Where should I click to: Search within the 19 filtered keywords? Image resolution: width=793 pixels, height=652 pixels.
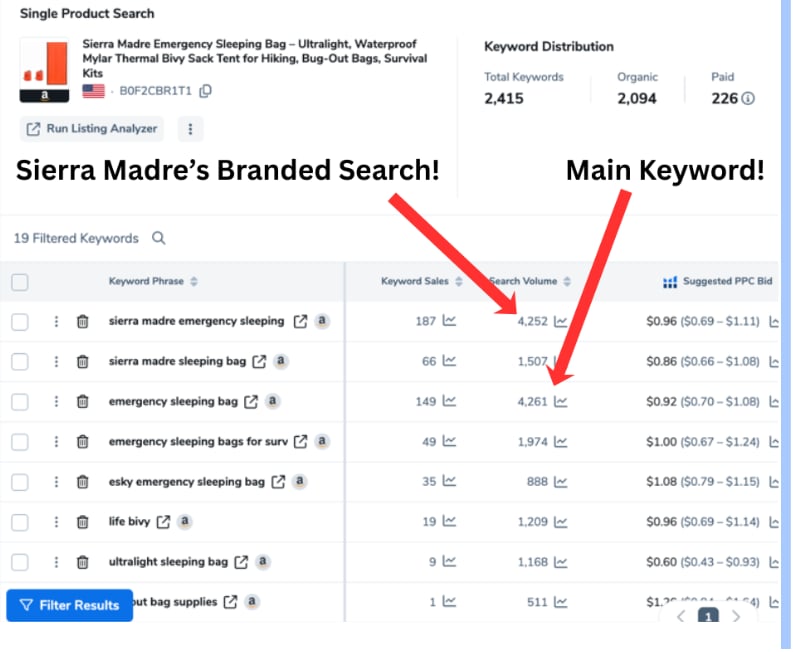(159, 238)
